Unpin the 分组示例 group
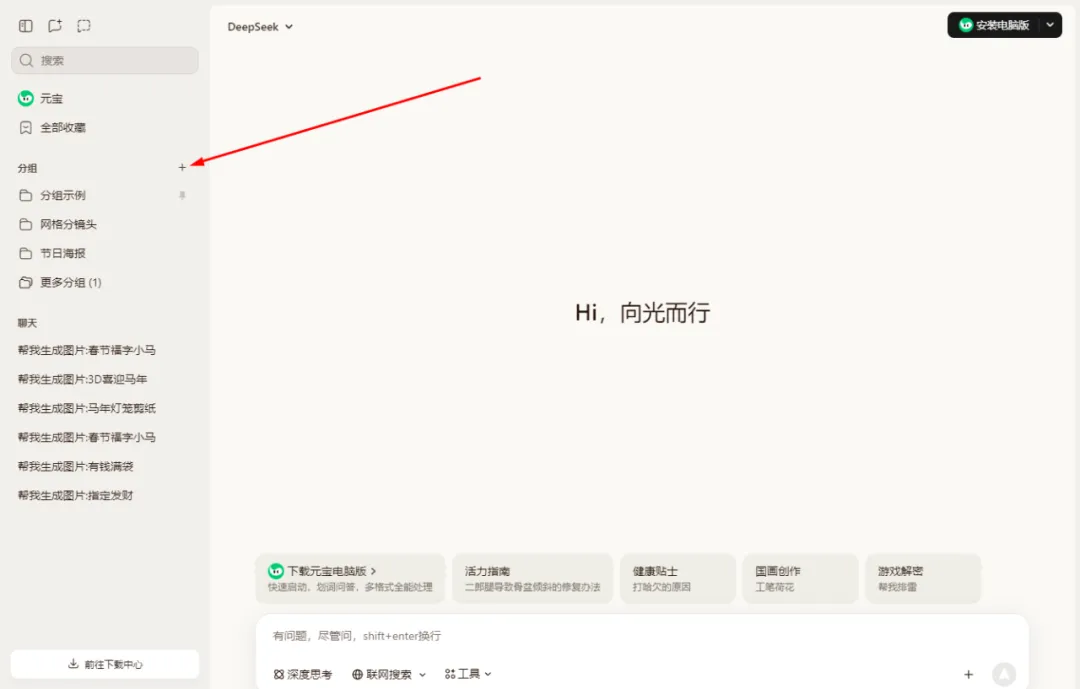This screenshot has height=689, width=1080. (x=182, y=195)
